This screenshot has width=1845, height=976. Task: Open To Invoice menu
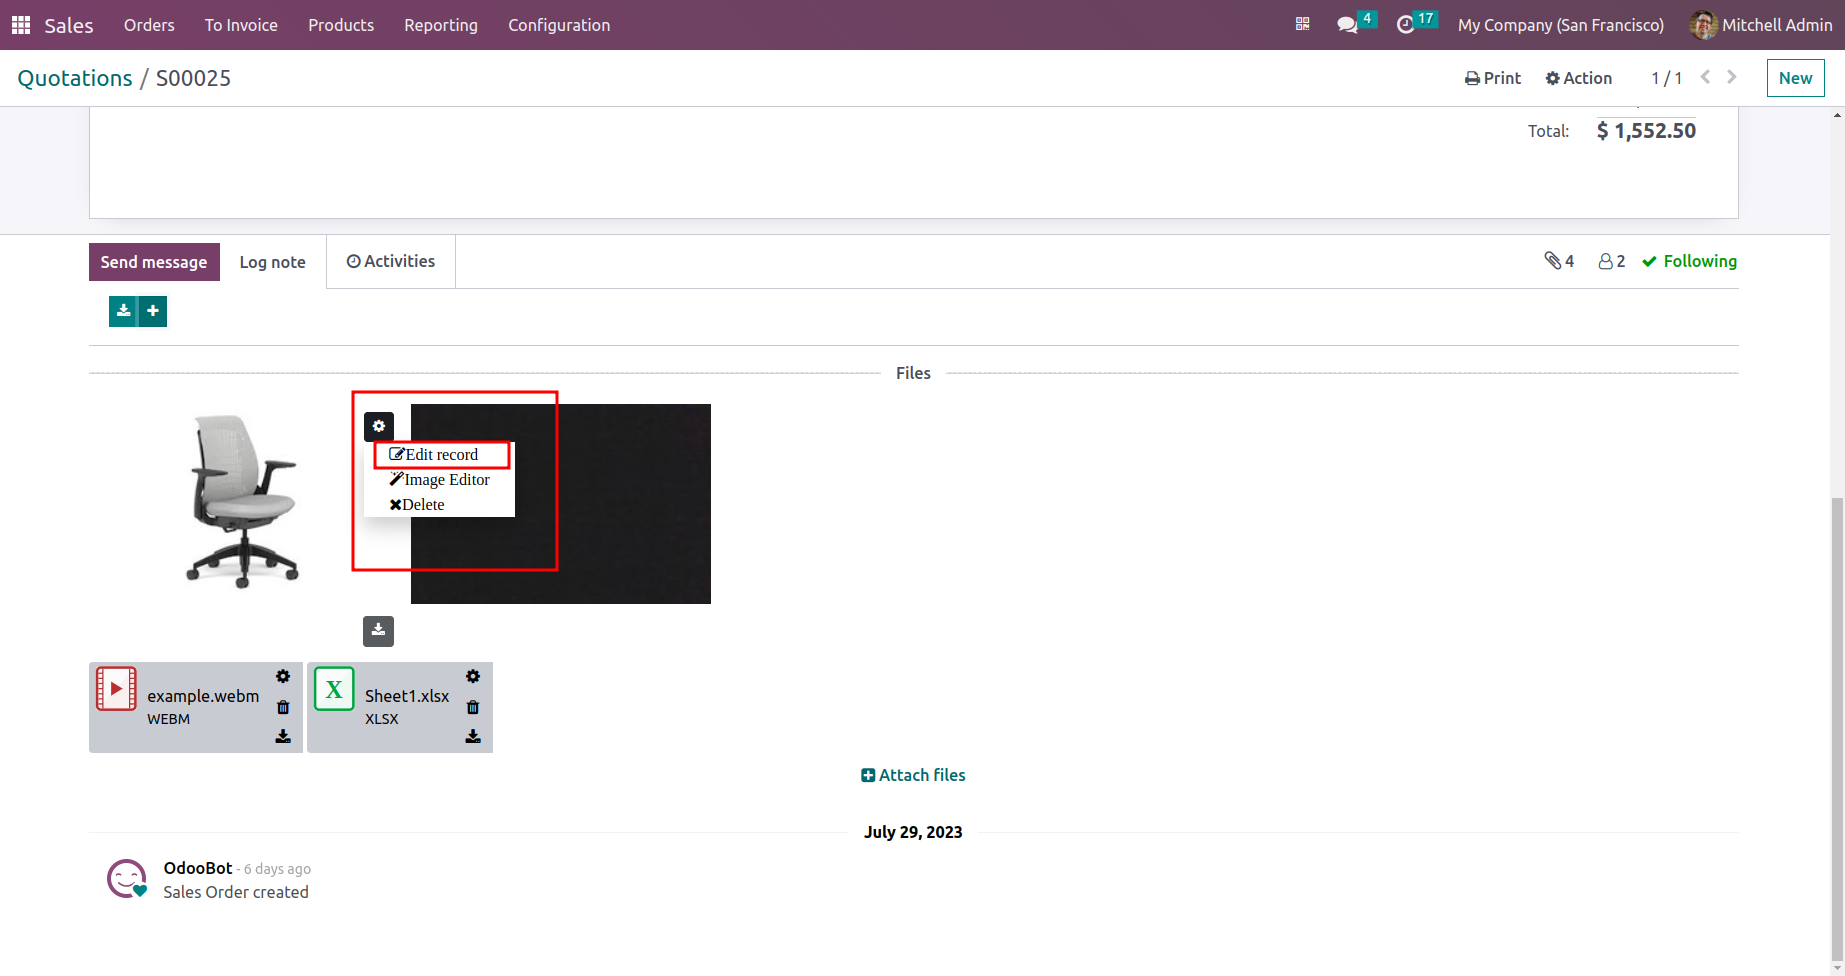241,25
